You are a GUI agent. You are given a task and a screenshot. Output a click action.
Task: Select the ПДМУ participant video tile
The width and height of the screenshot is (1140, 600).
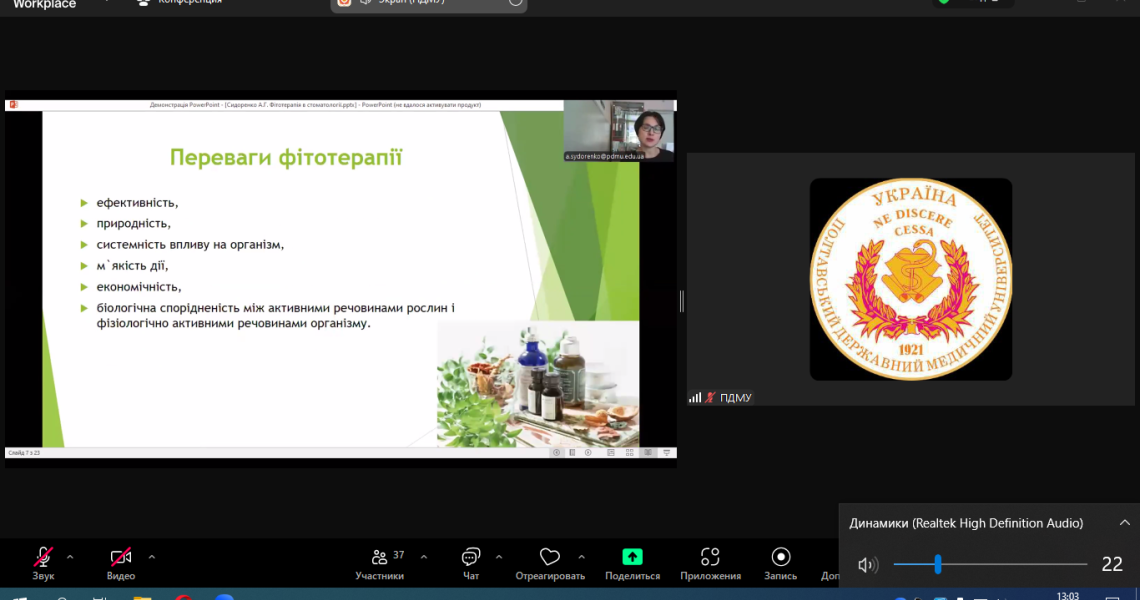pos(910,279)
